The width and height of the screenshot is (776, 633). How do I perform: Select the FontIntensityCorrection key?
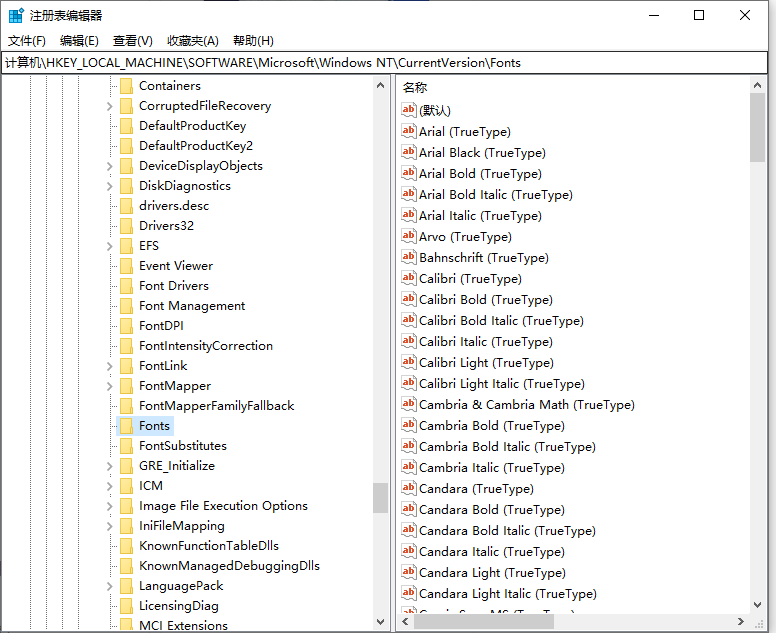[206, 346]
